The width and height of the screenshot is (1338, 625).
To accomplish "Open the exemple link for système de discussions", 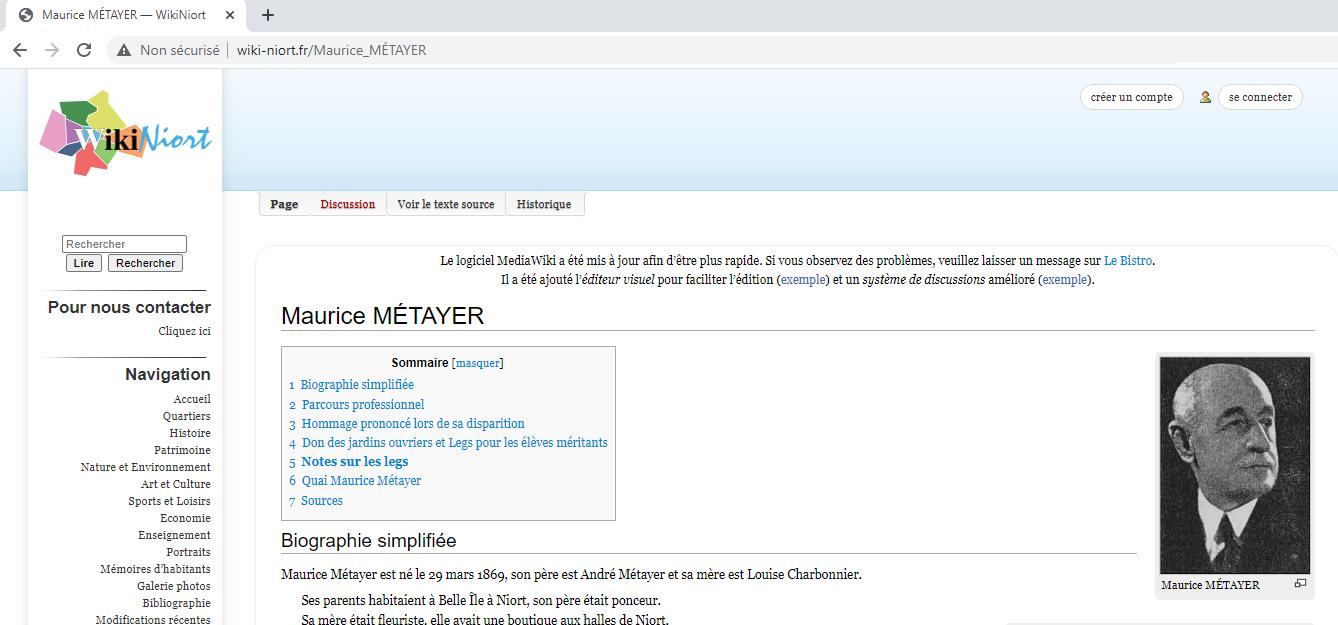I will point(1064,280).
